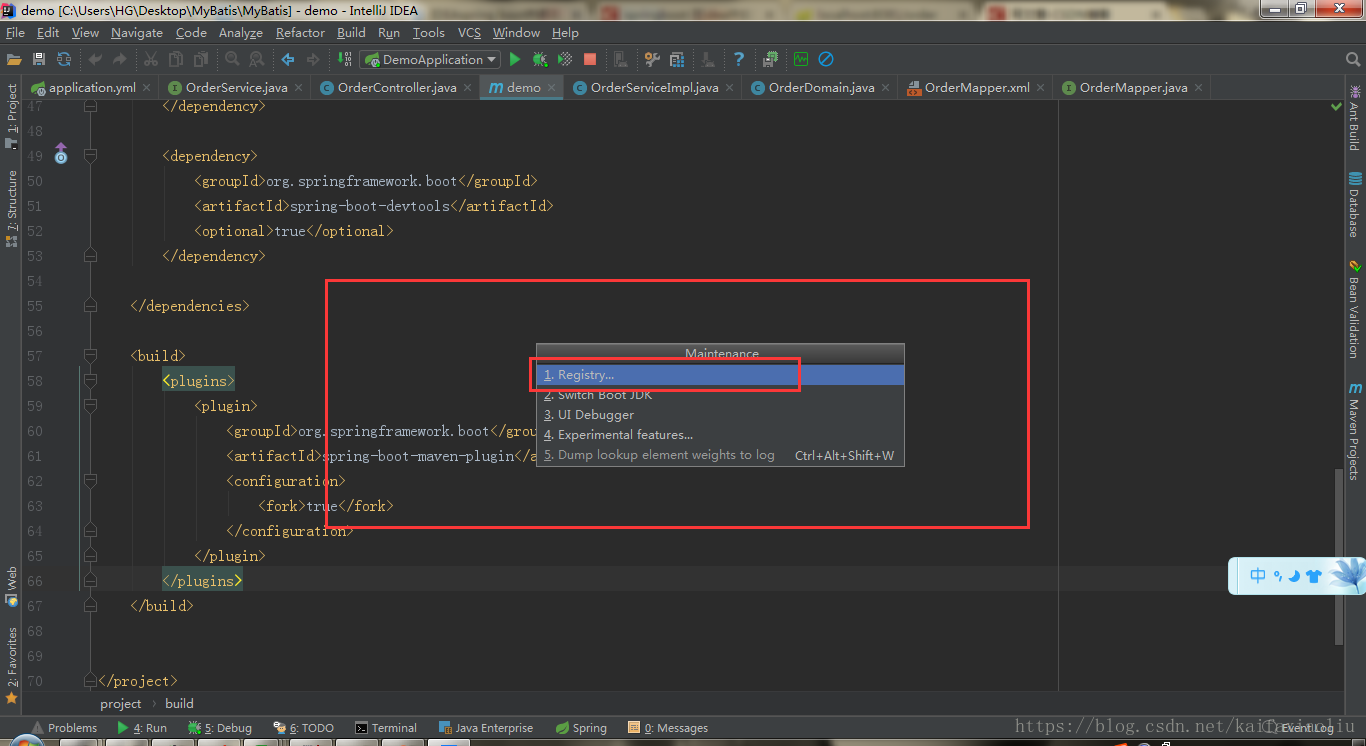This screenshot has height=746, width=1366.
Task: Open the 5: Debug tool window button
Action: tap(220, 728)
